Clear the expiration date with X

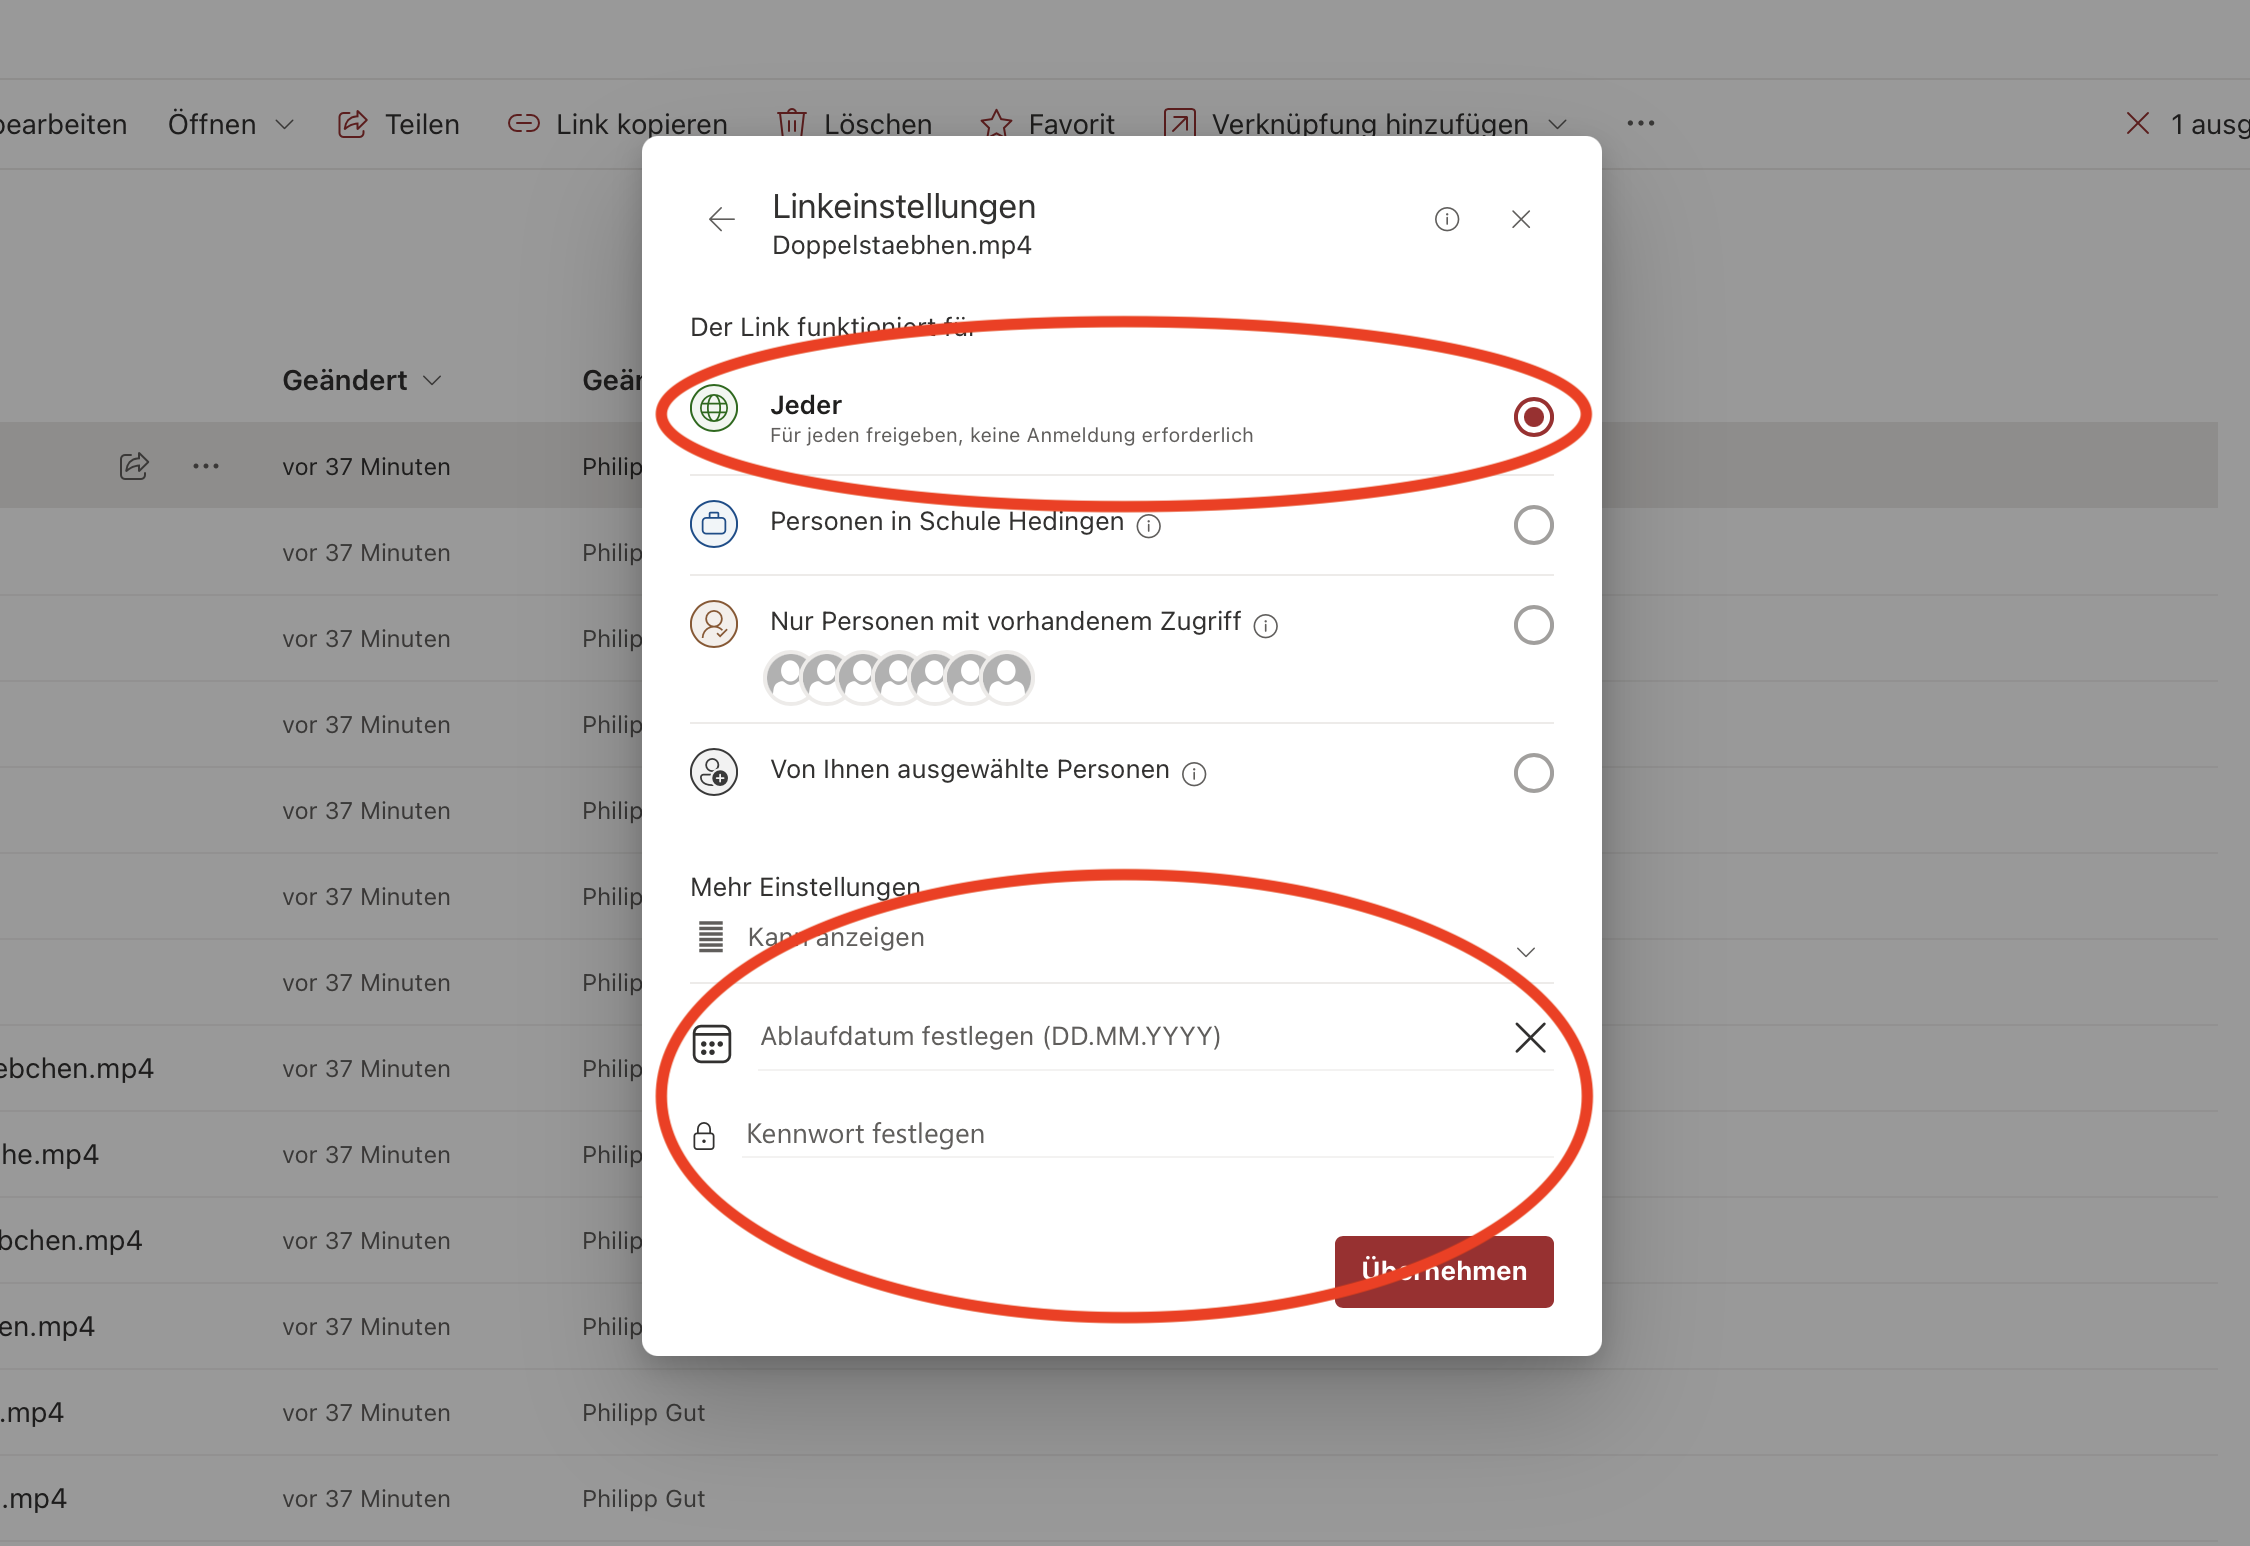coord(1529,1037)
